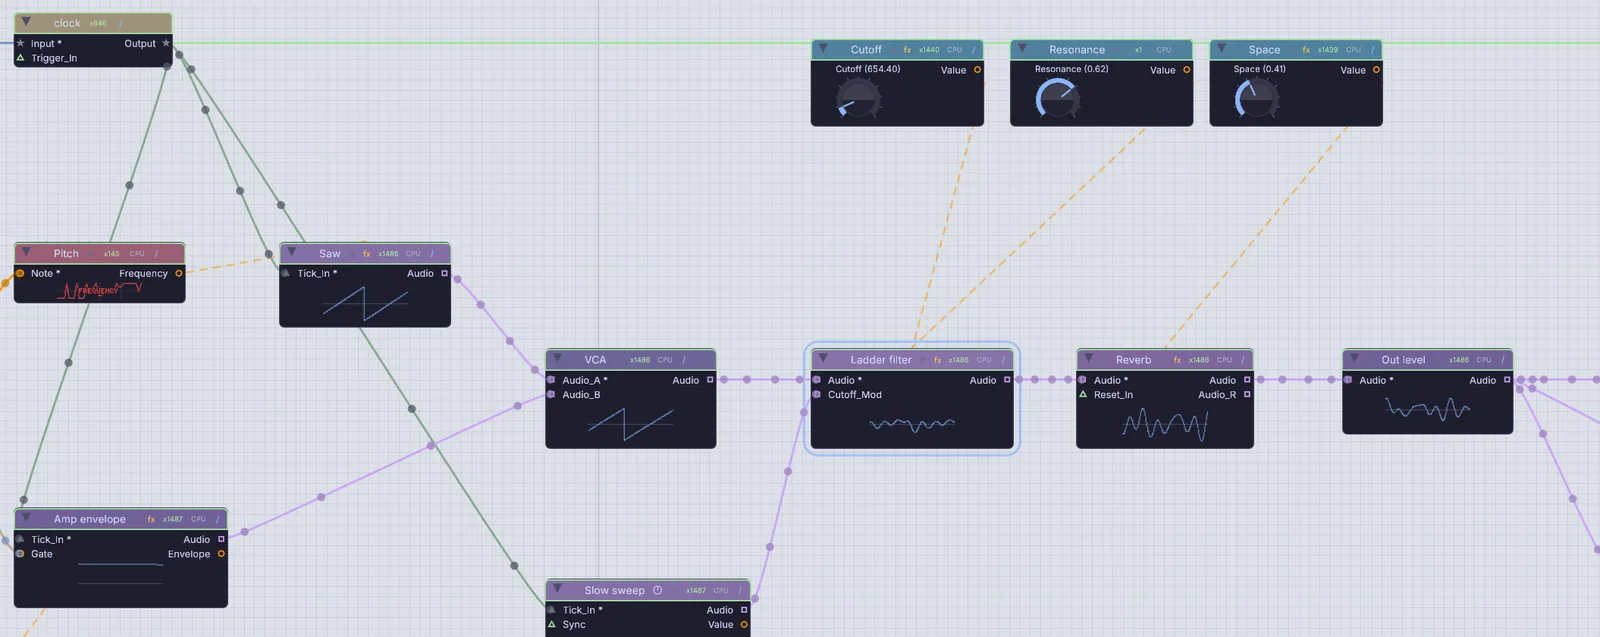The width and height of the screenshot is (1600, 637).
Task: Click the Audio output port on Saw
Action: tap(445, 273)
